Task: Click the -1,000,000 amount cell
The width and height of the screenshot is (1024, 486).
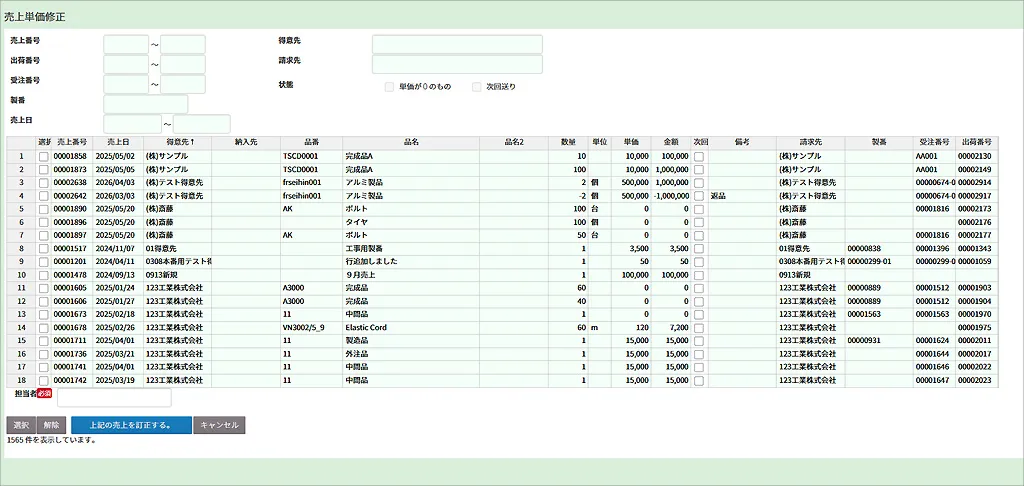Action: click(671, 196)
